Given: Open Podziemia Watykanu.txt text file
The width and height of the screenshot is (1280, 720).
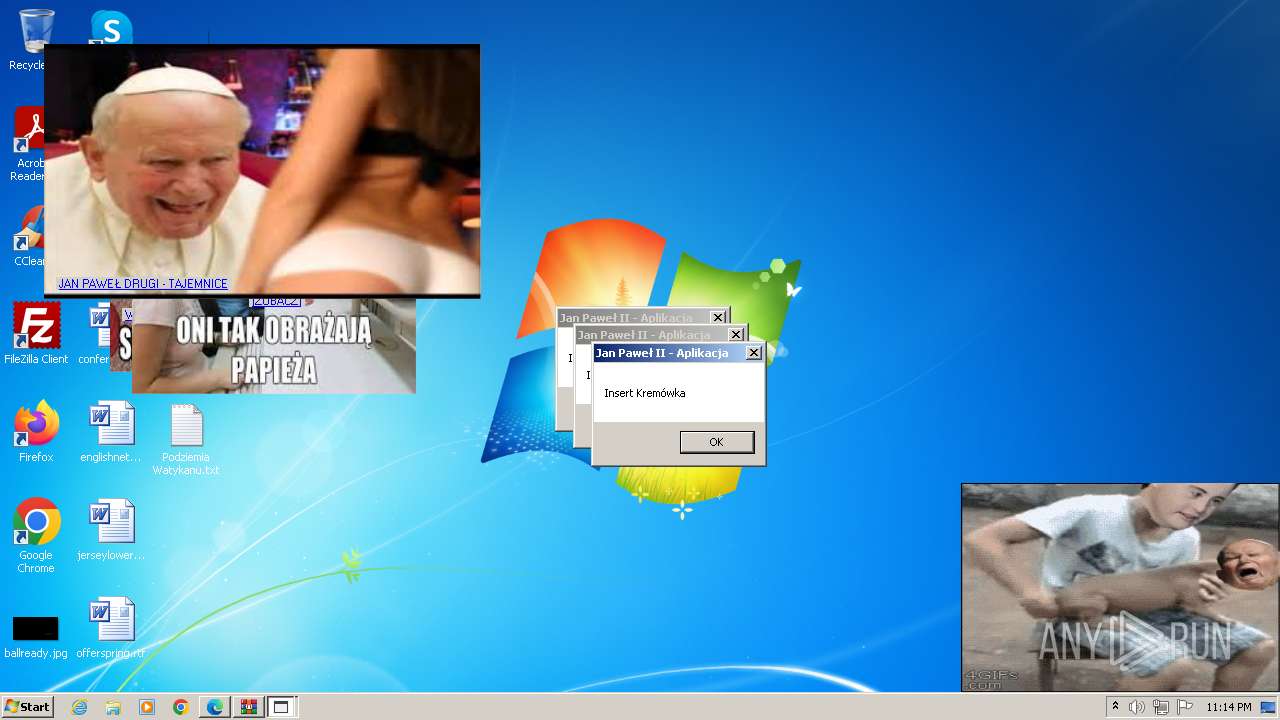Looking at the screenshot, I should pos(186,438).
